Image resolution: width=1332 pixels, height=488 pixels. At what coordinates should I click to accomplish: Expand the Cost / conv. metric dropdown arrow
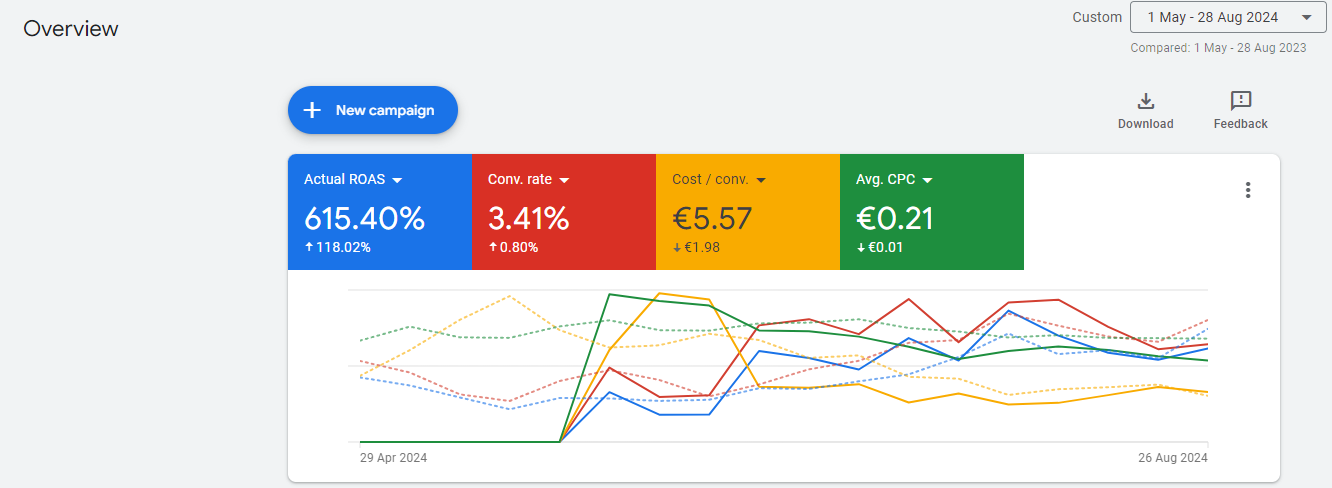coord(761,180)
